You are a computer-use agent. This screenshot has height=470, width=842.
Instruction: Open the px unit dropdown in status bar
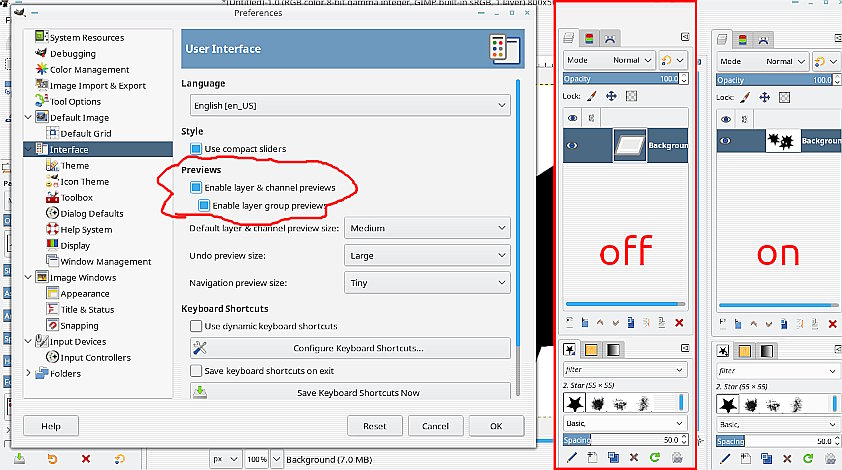(x=226, y=459)
